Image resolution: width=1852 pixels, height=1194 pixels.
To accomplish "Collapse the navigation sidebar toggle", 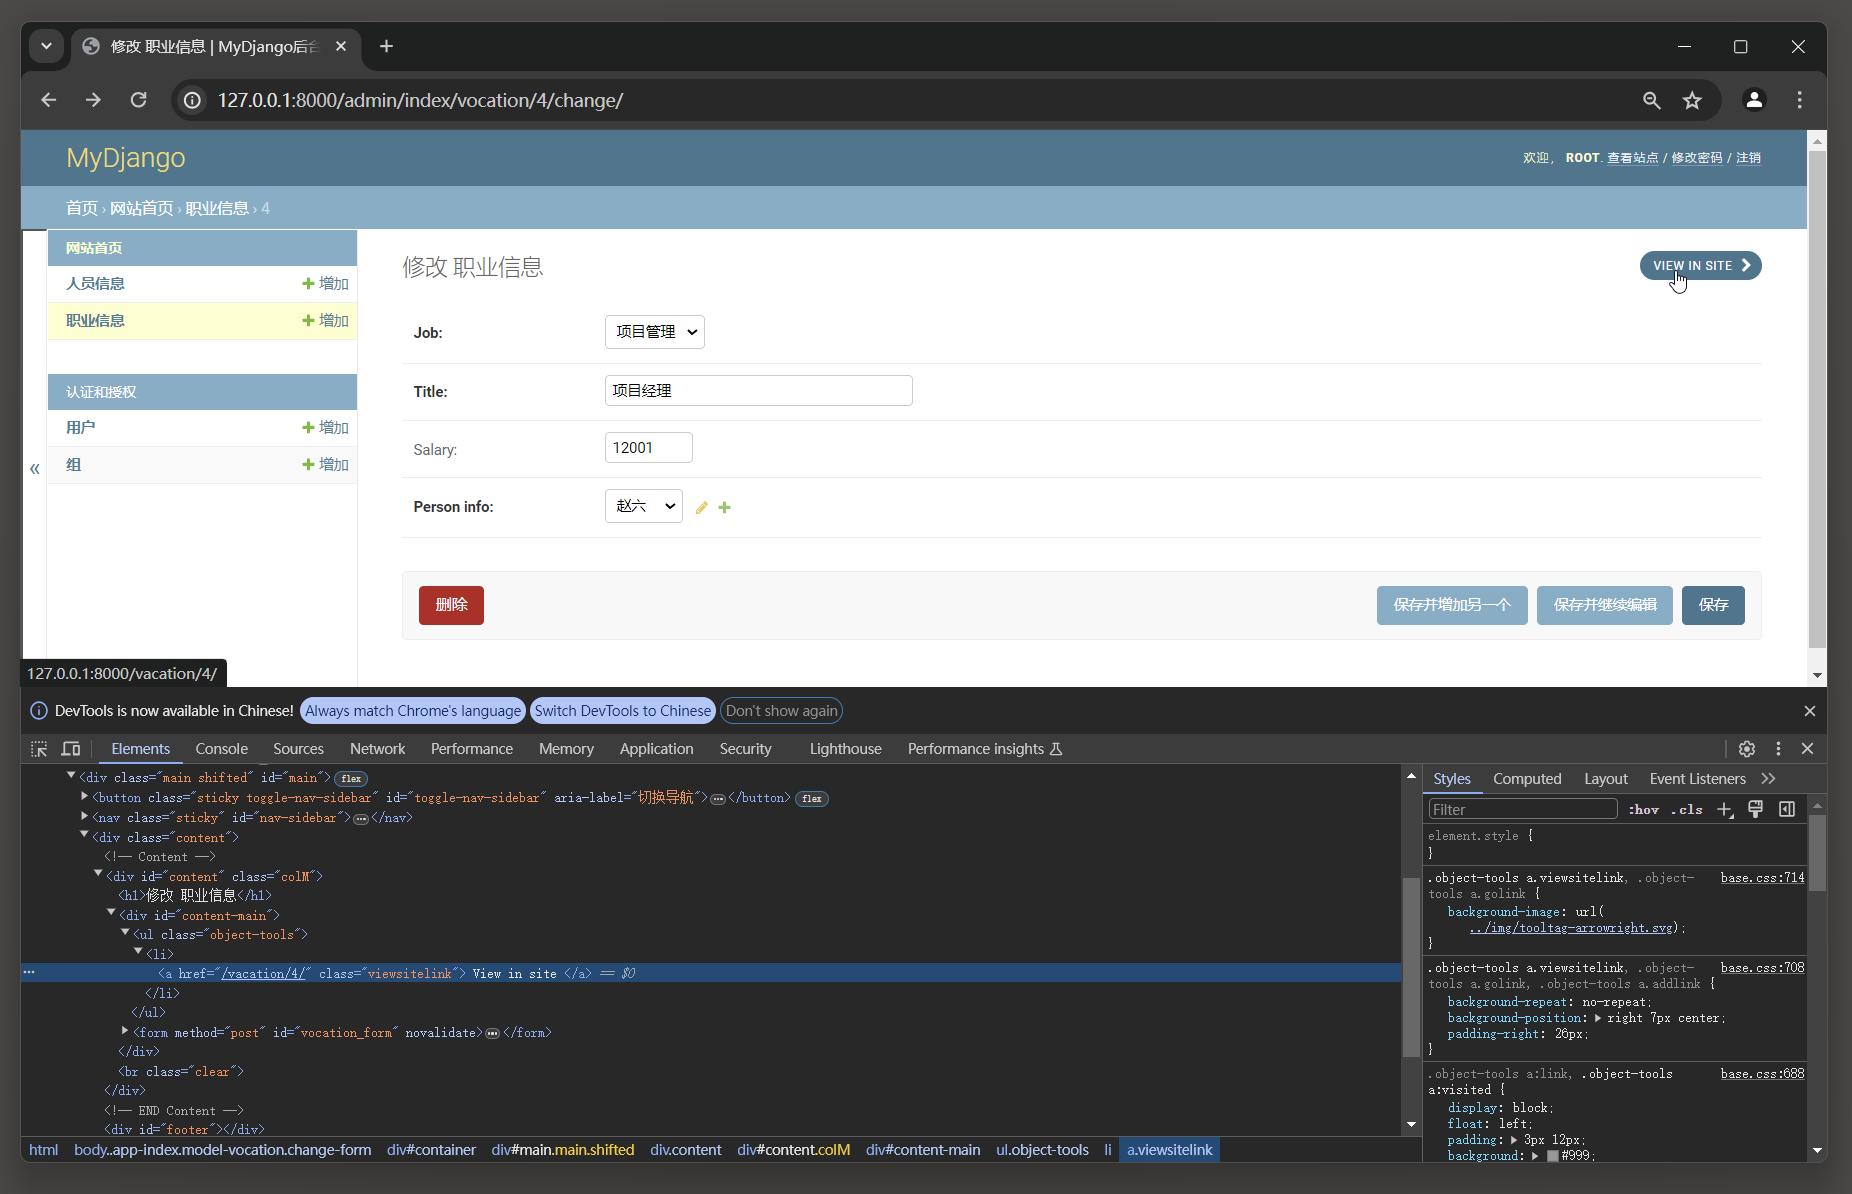I will coord(35,468).
